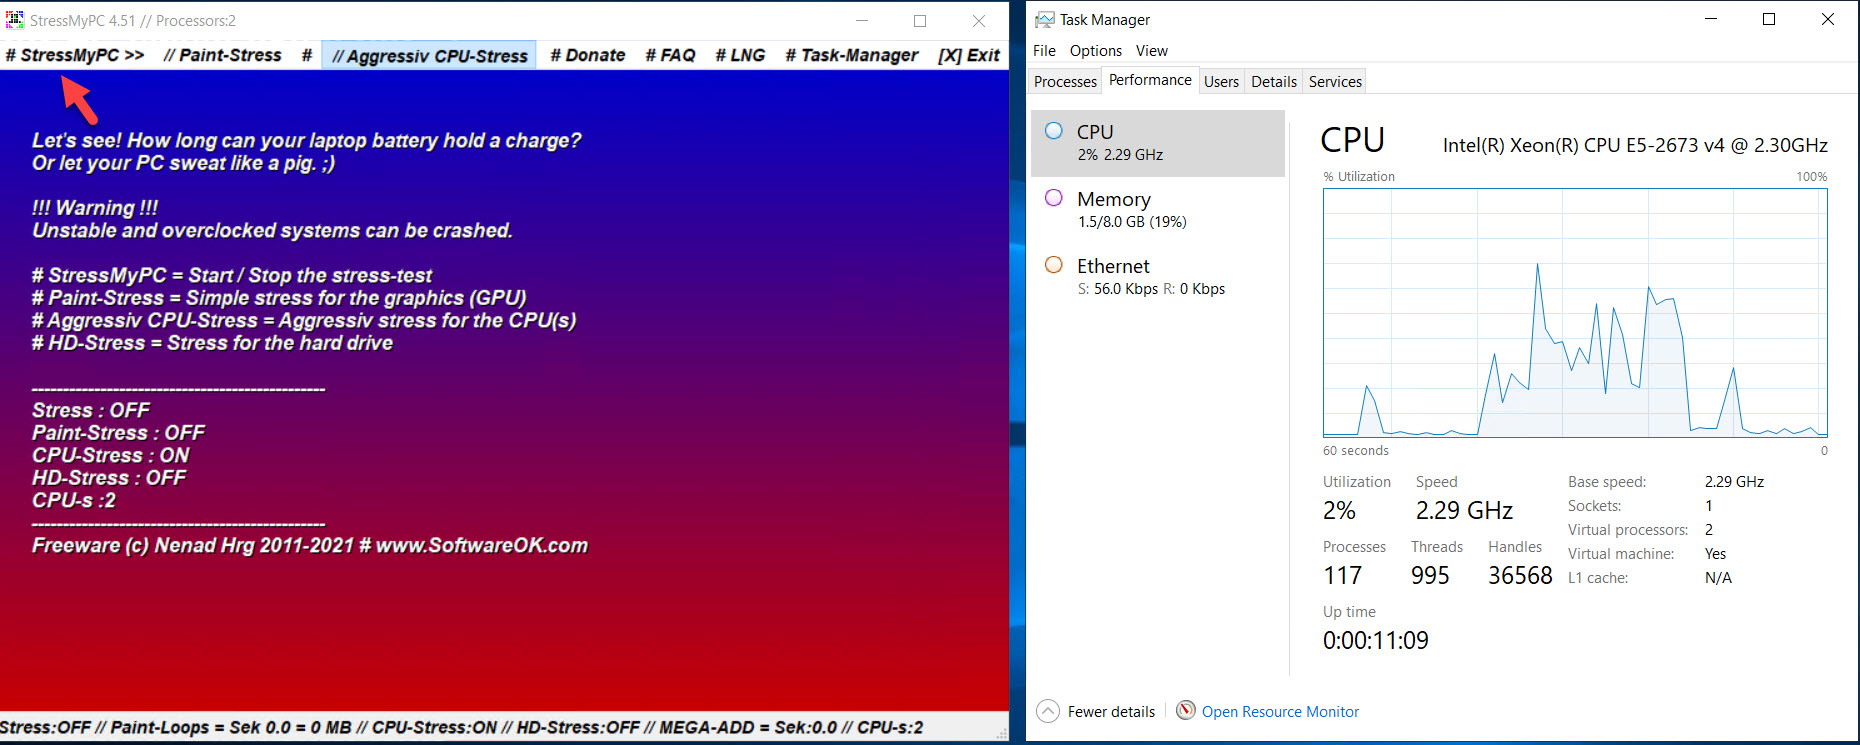Click the CPU utilization graph

pos(1575,312)
